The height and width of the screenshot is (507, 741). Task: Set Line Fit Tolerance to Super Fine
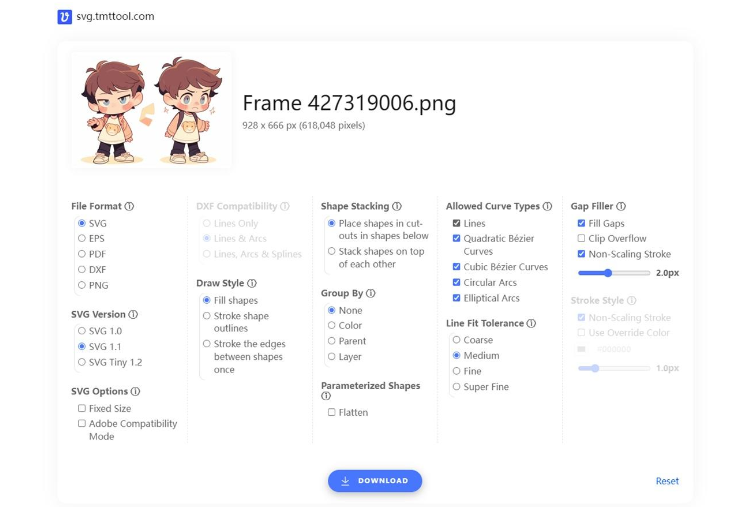457,387
